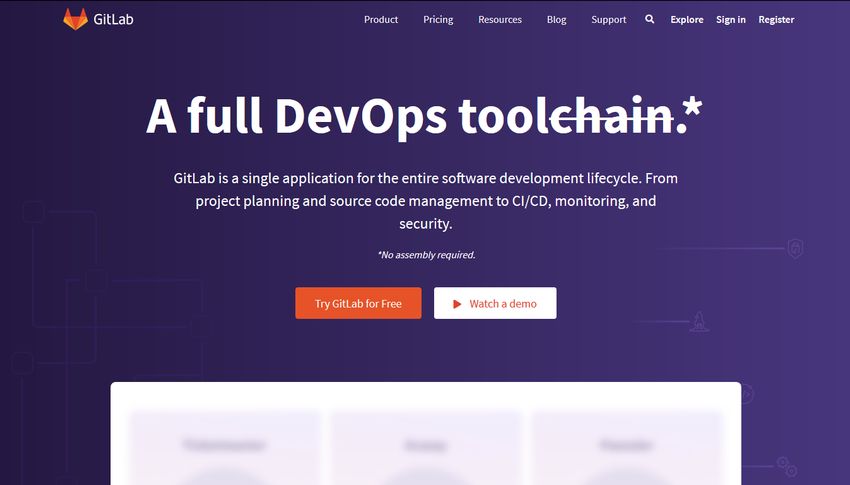This screenshot has width=850, height=485.
Task: Select Explore in the top navigation
Action: tap(687, 20)
